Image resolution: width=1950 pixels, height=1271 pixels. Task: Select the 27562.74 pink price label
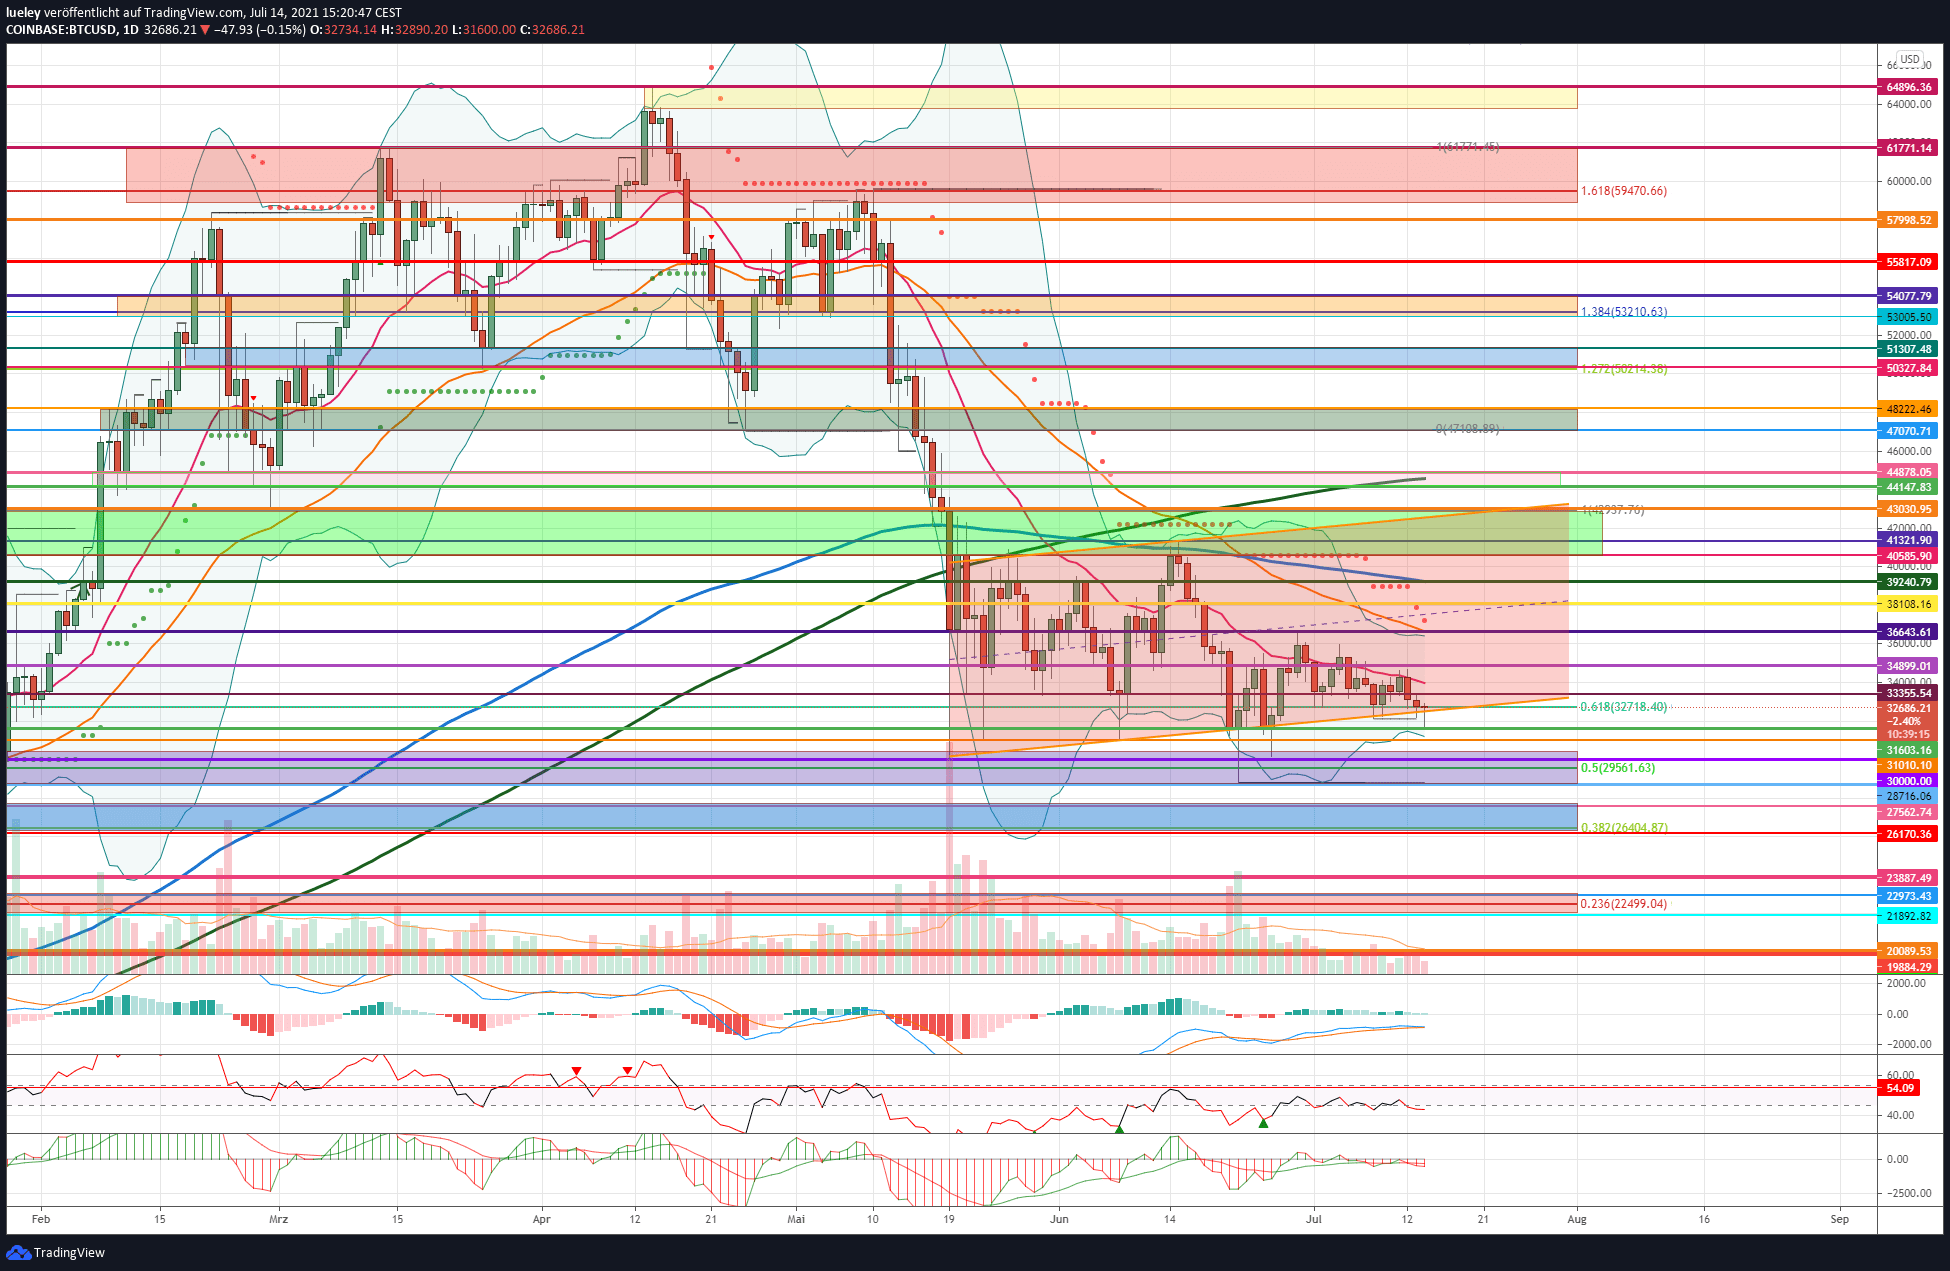(1908, 812)
